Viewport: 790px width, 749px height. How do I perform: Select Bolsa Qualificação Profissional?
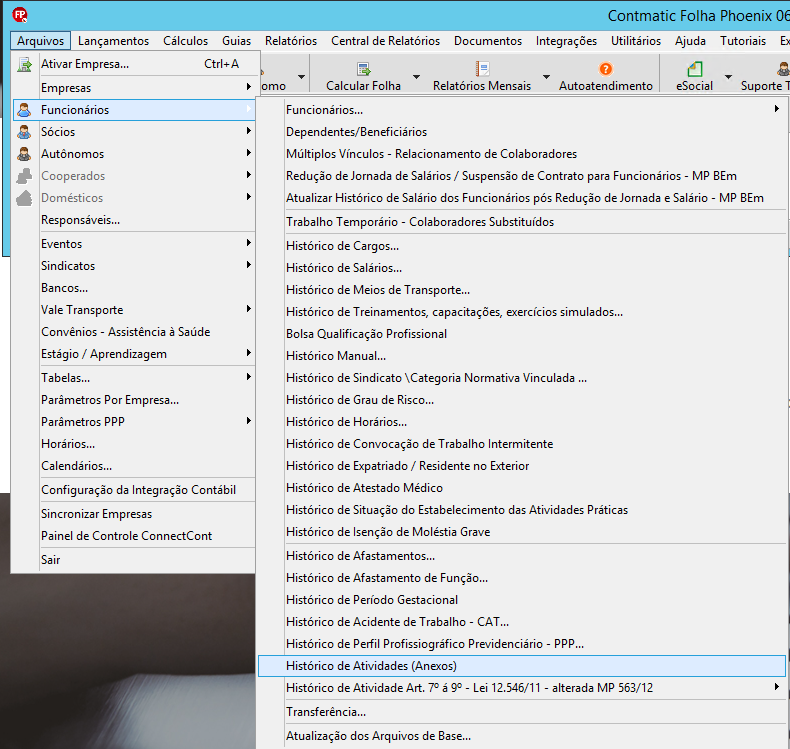pos(521,334)
